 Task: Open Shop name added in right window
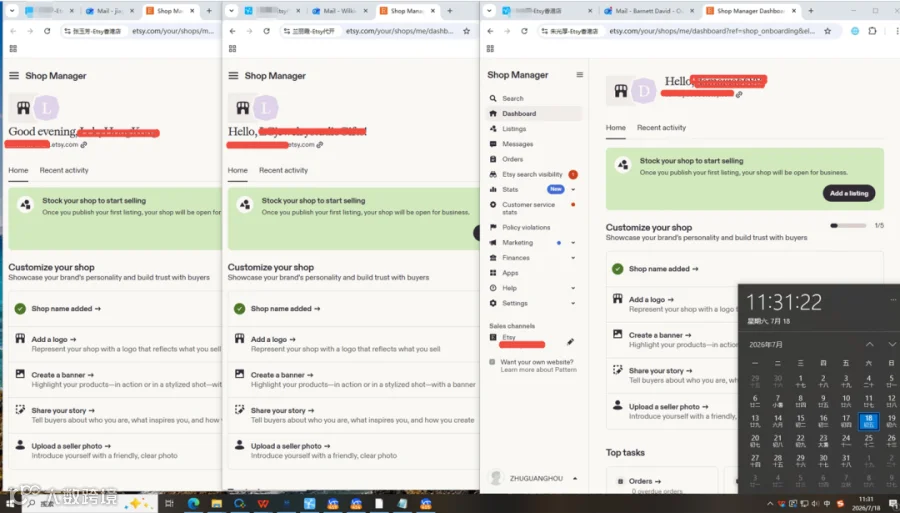[x=664, y=269]
